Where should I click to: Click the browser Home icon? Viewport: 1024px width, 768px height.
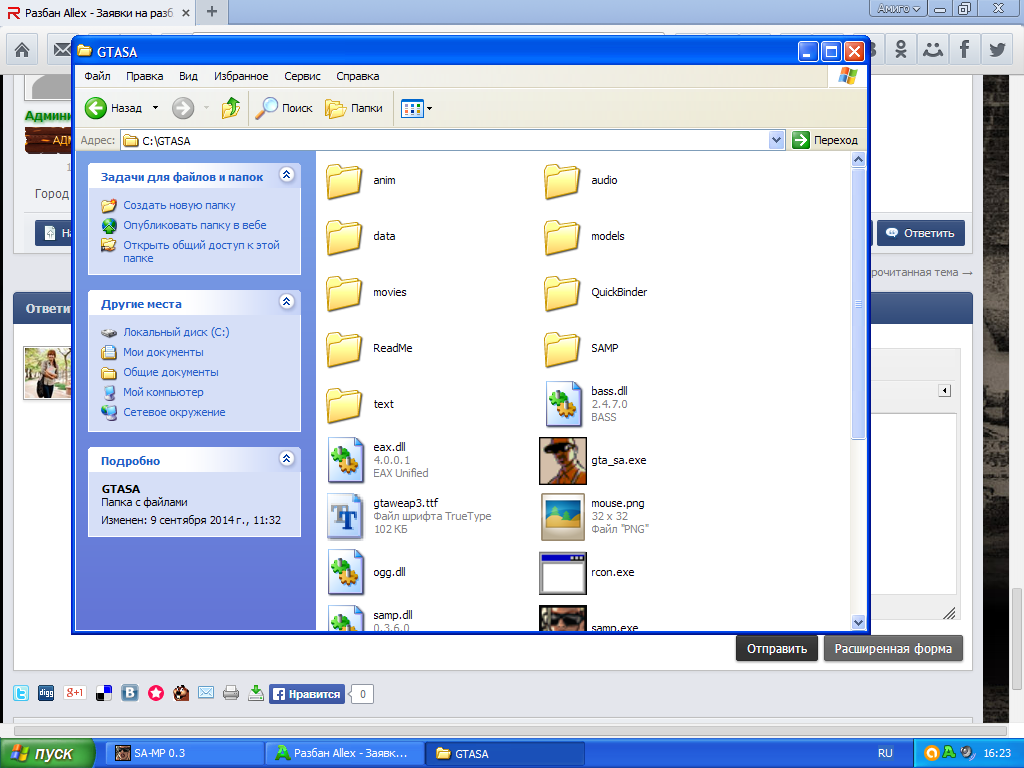(x=22, y=50)
